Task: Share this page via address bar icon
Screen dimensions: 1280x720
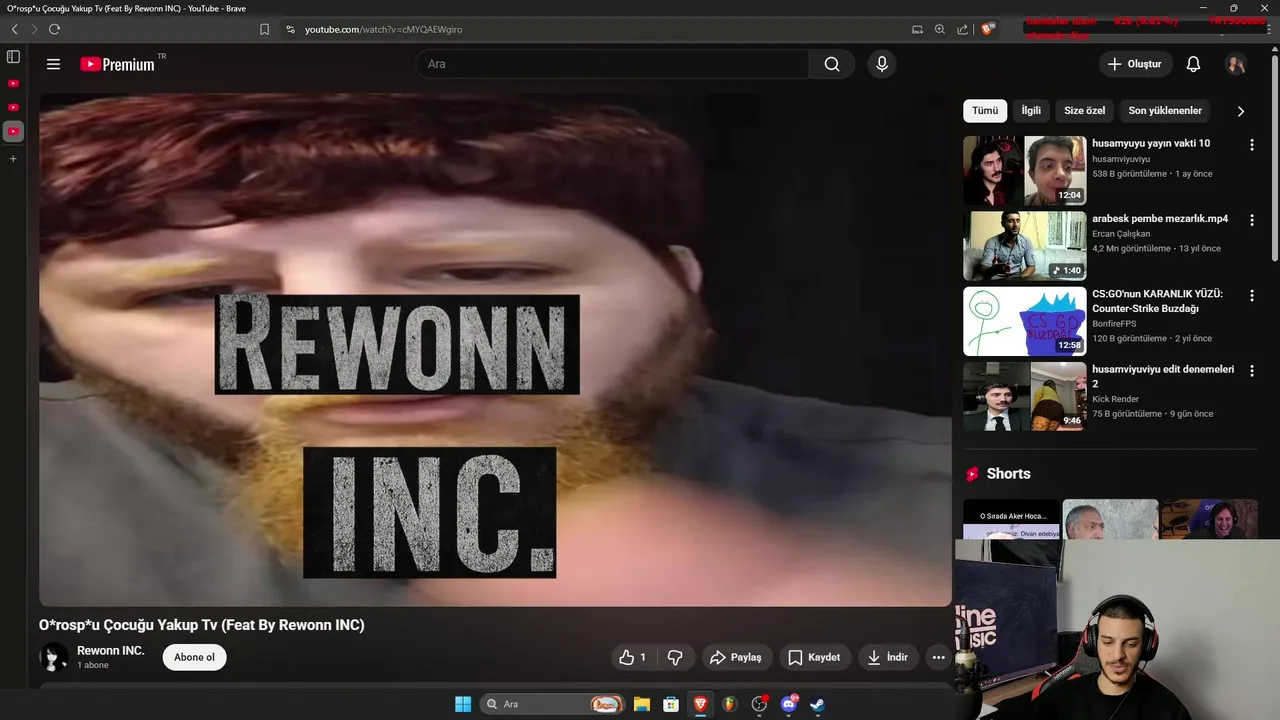Action: 962,29
